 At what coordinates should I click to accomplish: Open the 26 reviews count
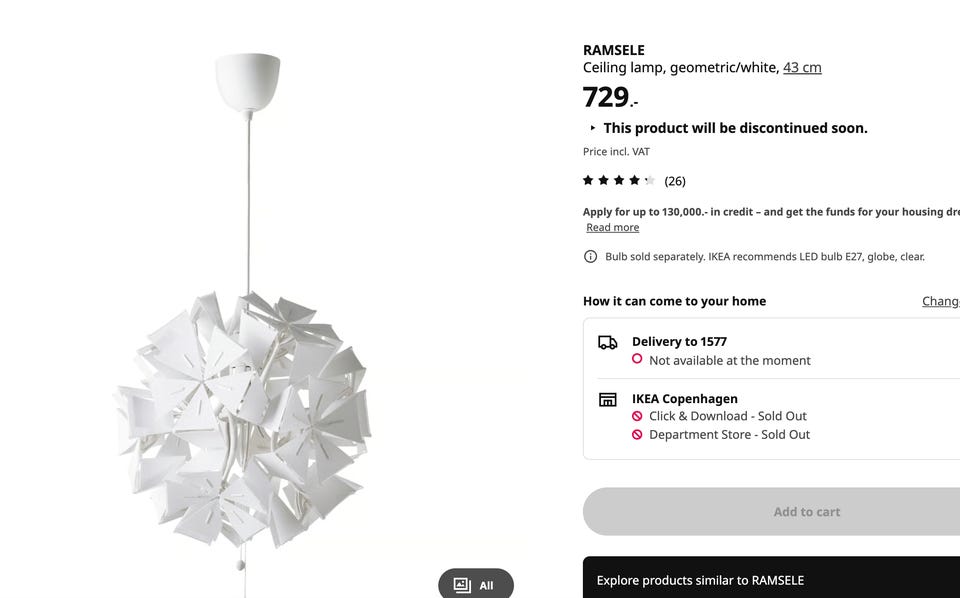(x=675, y=181)
